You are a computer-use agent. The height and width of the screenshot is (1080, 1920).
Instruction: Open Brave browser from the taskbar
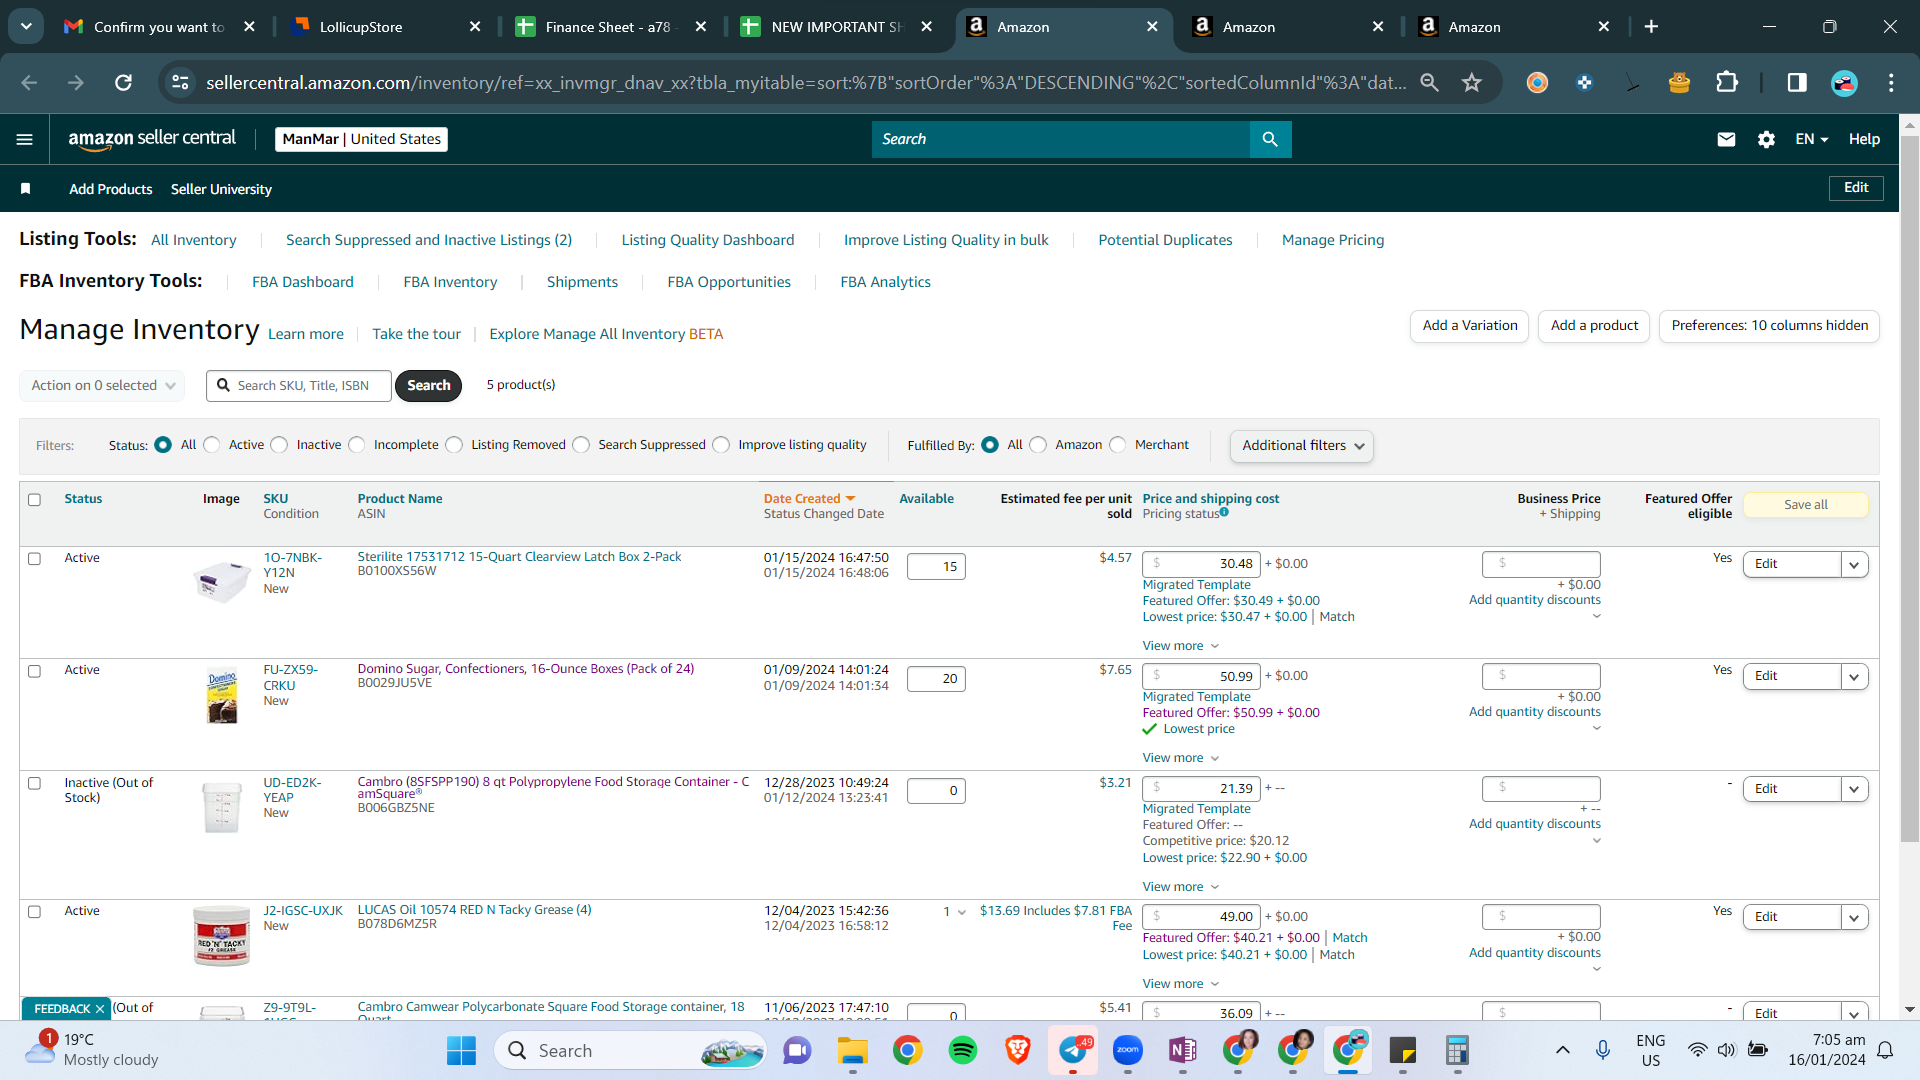point(1018,1050)
